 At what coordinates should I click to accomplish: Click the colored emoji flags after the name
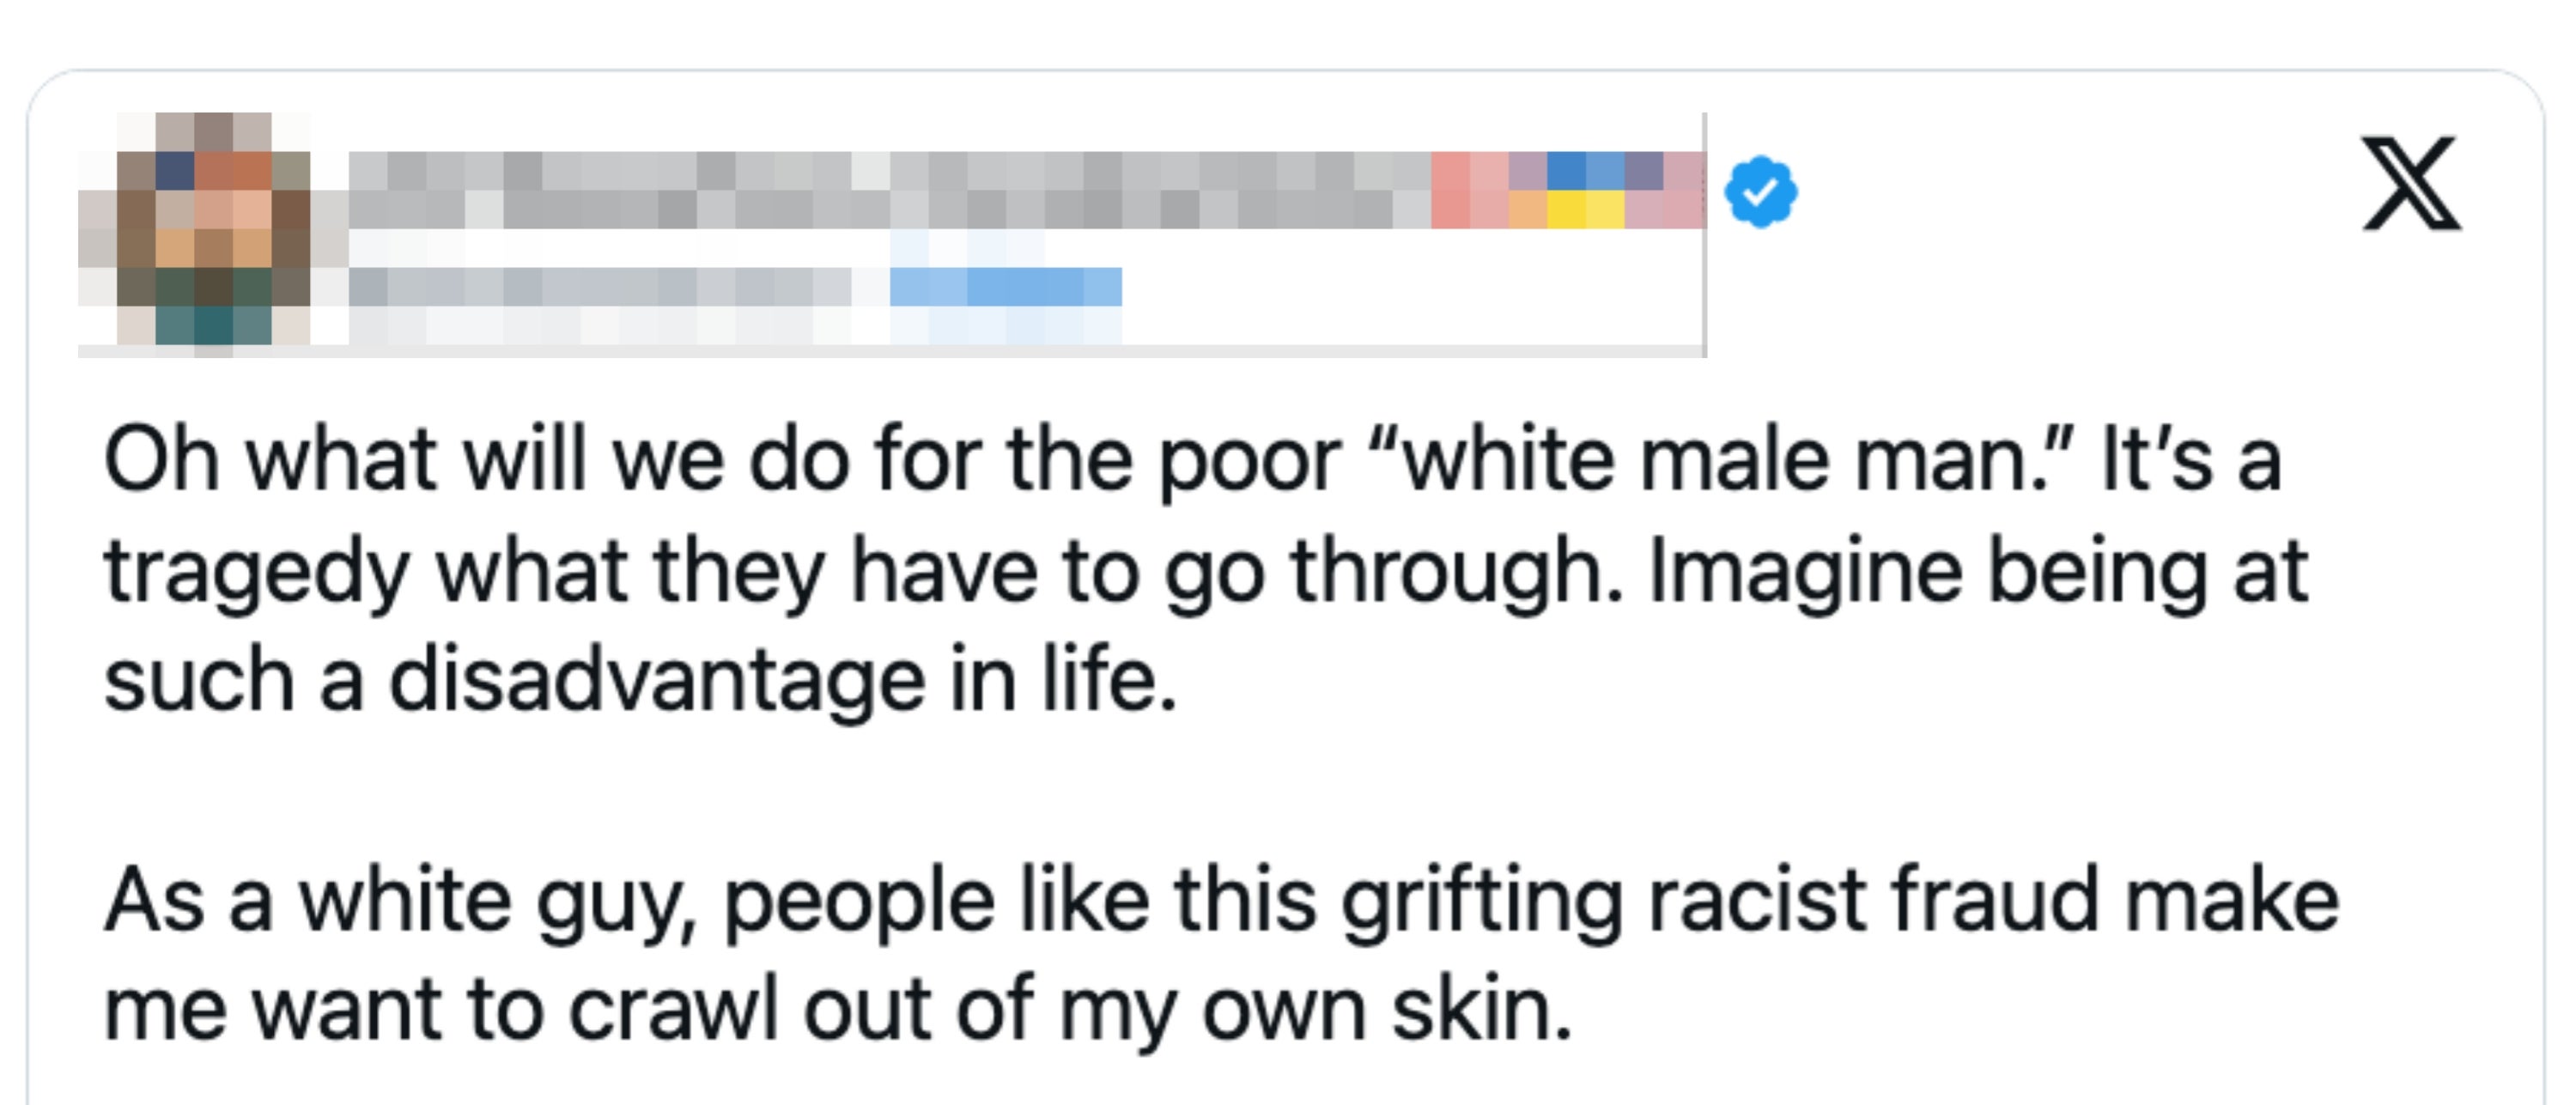tap(1567, 190)
